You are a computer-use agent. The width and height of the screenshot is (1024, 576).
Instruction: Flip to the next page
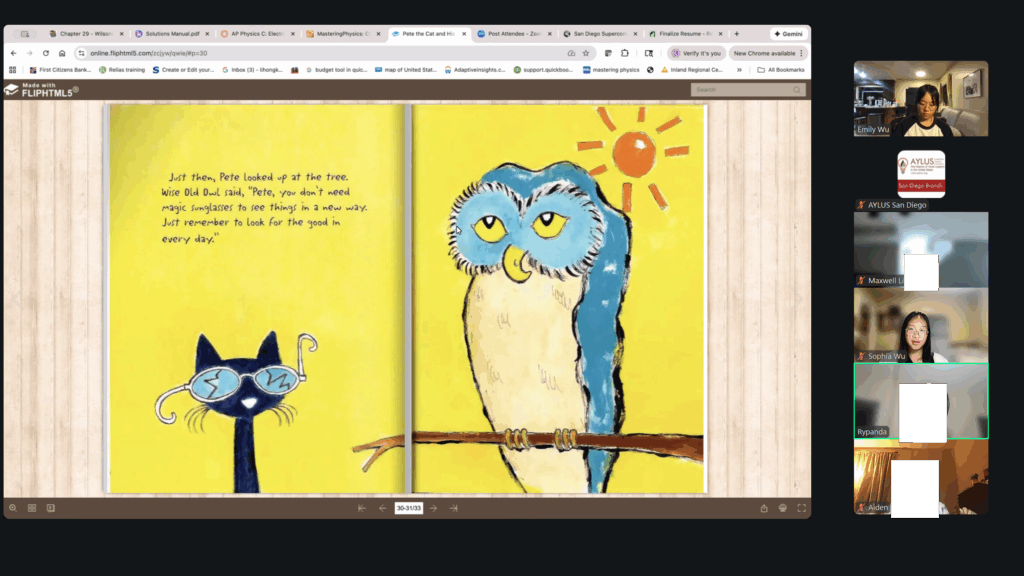tap(433, 508)
